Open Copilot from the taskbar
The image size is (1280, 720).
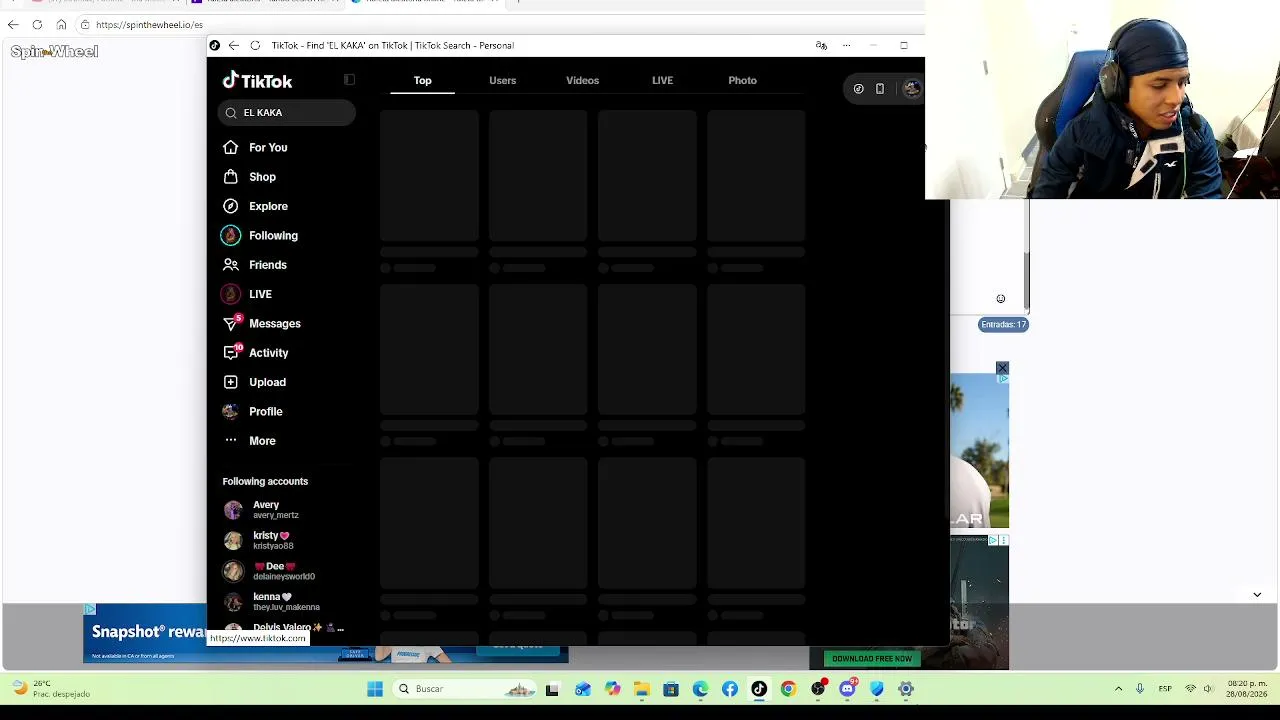(612, 689)
